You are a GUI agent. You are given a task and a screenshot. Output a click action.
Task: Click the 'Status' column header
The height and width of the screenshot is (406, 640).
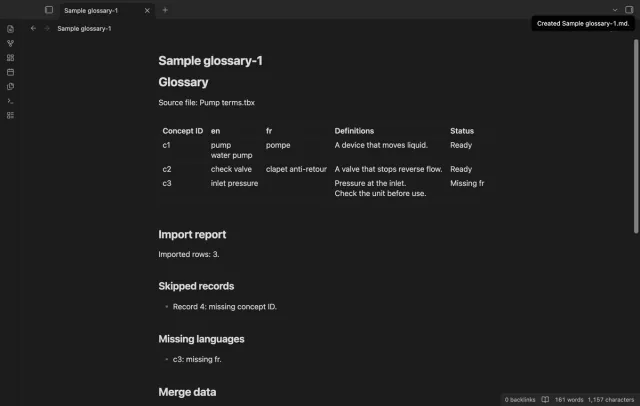(x=462, y=131)
